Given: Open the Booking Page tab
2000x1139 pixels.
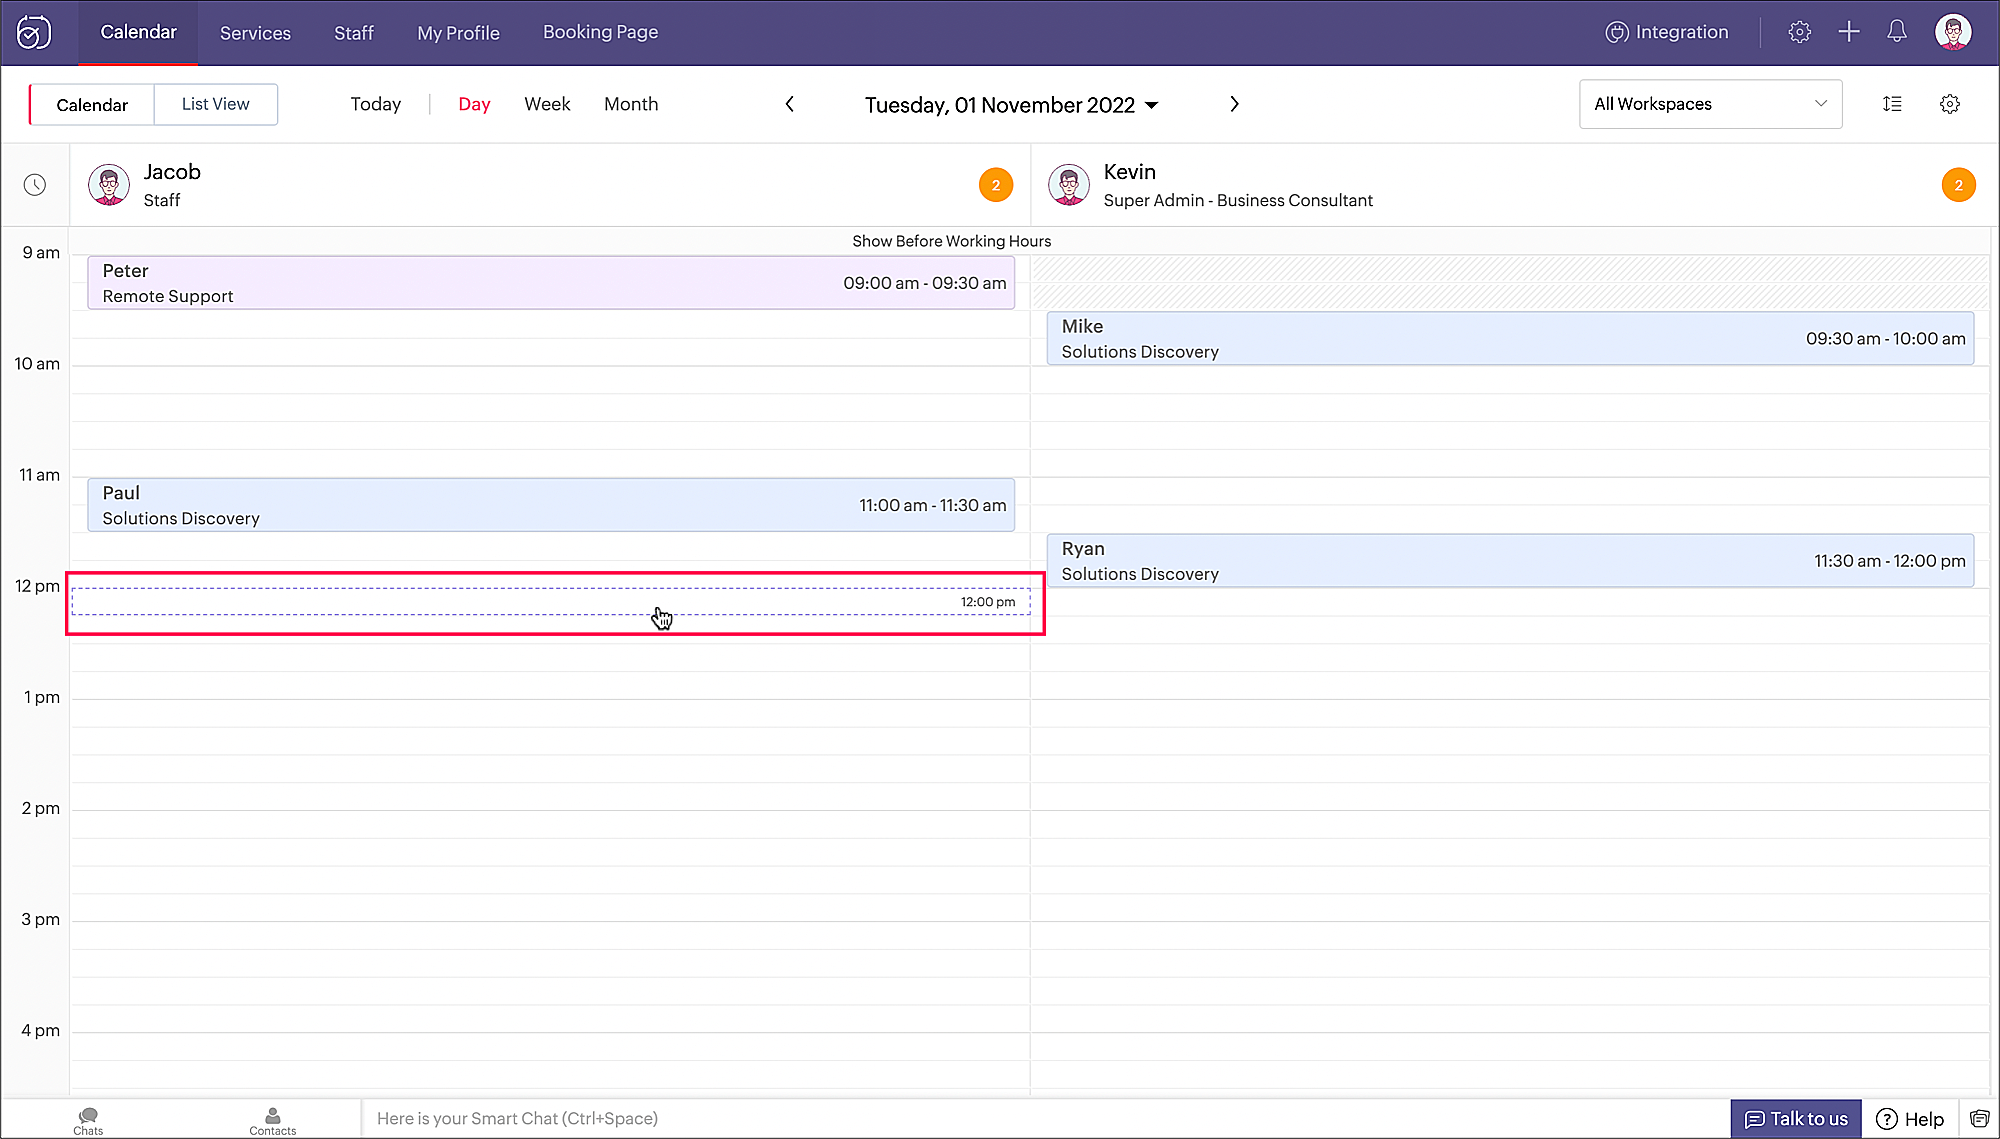Looking at the screenshot, I should tap(600, 32).
